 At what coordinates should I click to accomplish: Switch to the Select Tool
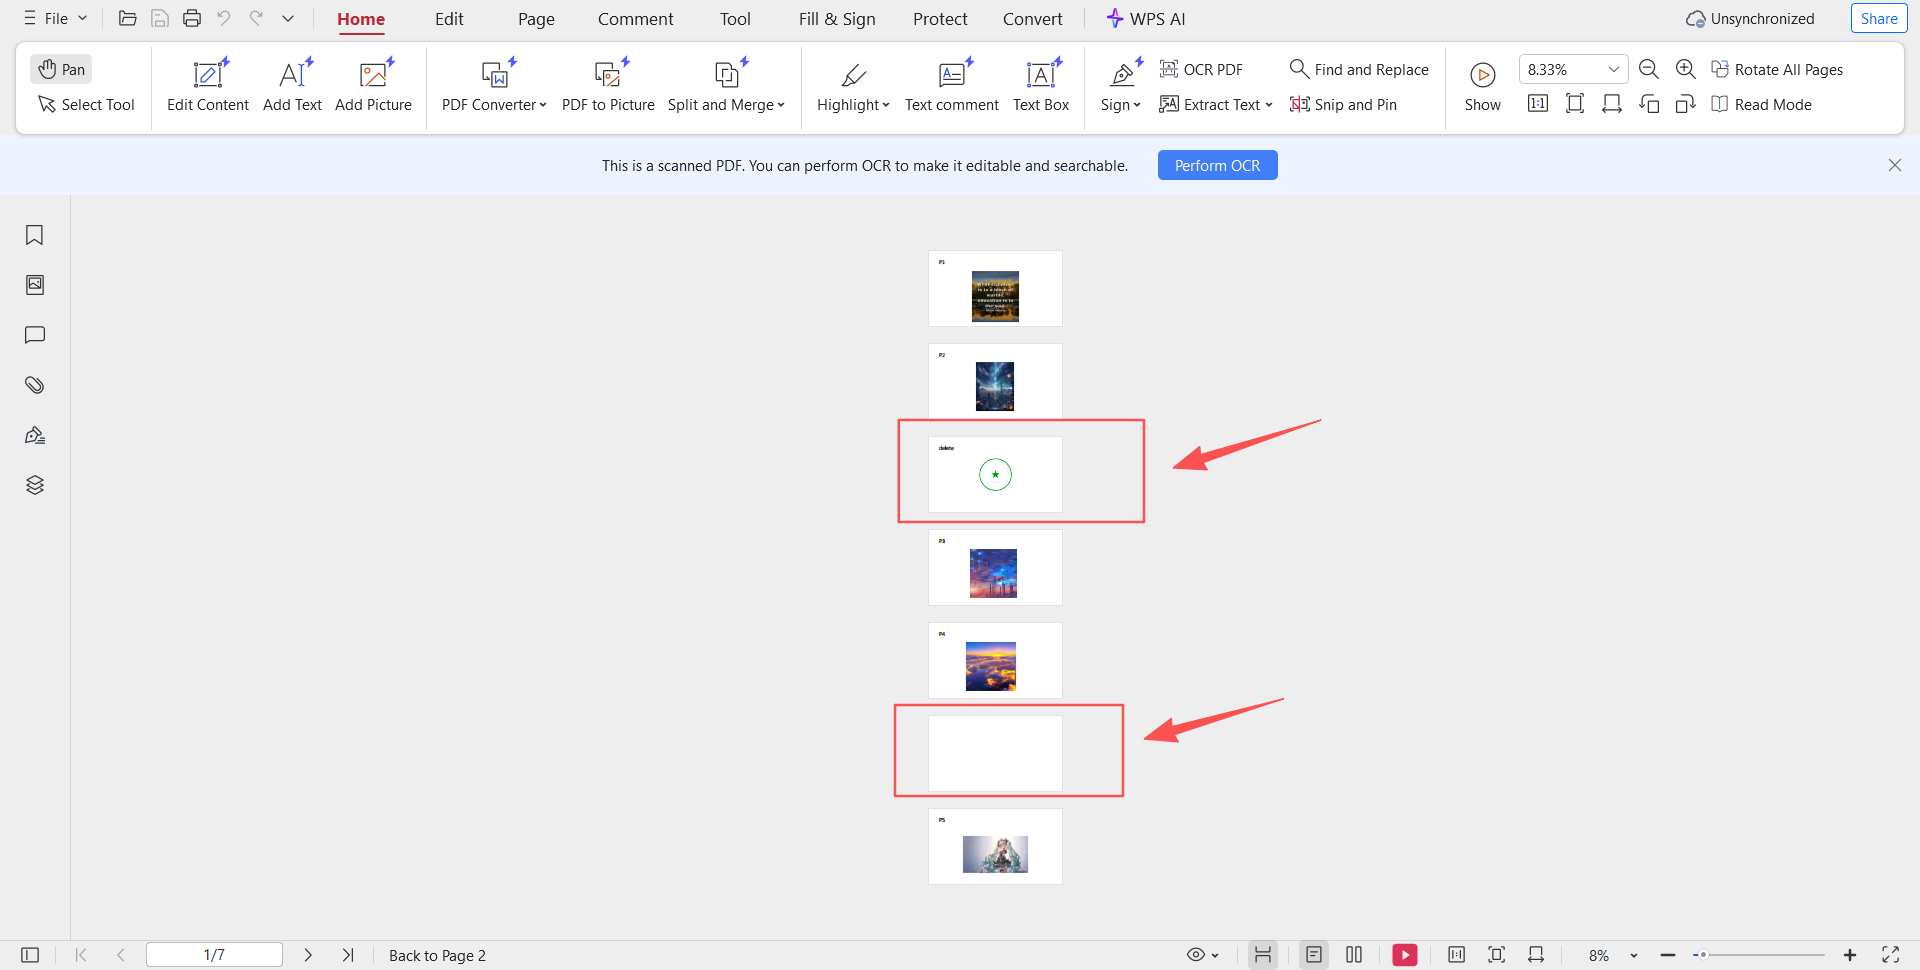pyautogui.click(x=86, y=104)
